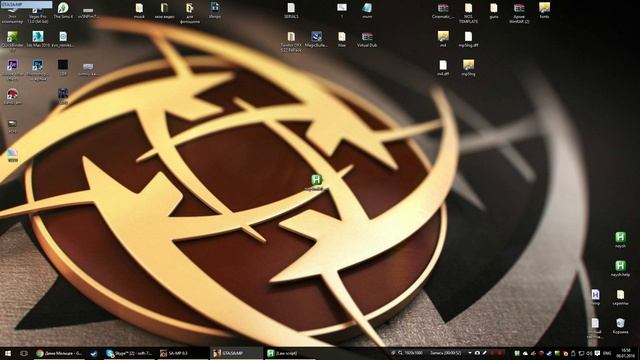Screen dimensions: 640x360
Task: Select the fonts desktop icon
Action: (x=544, y=11)
